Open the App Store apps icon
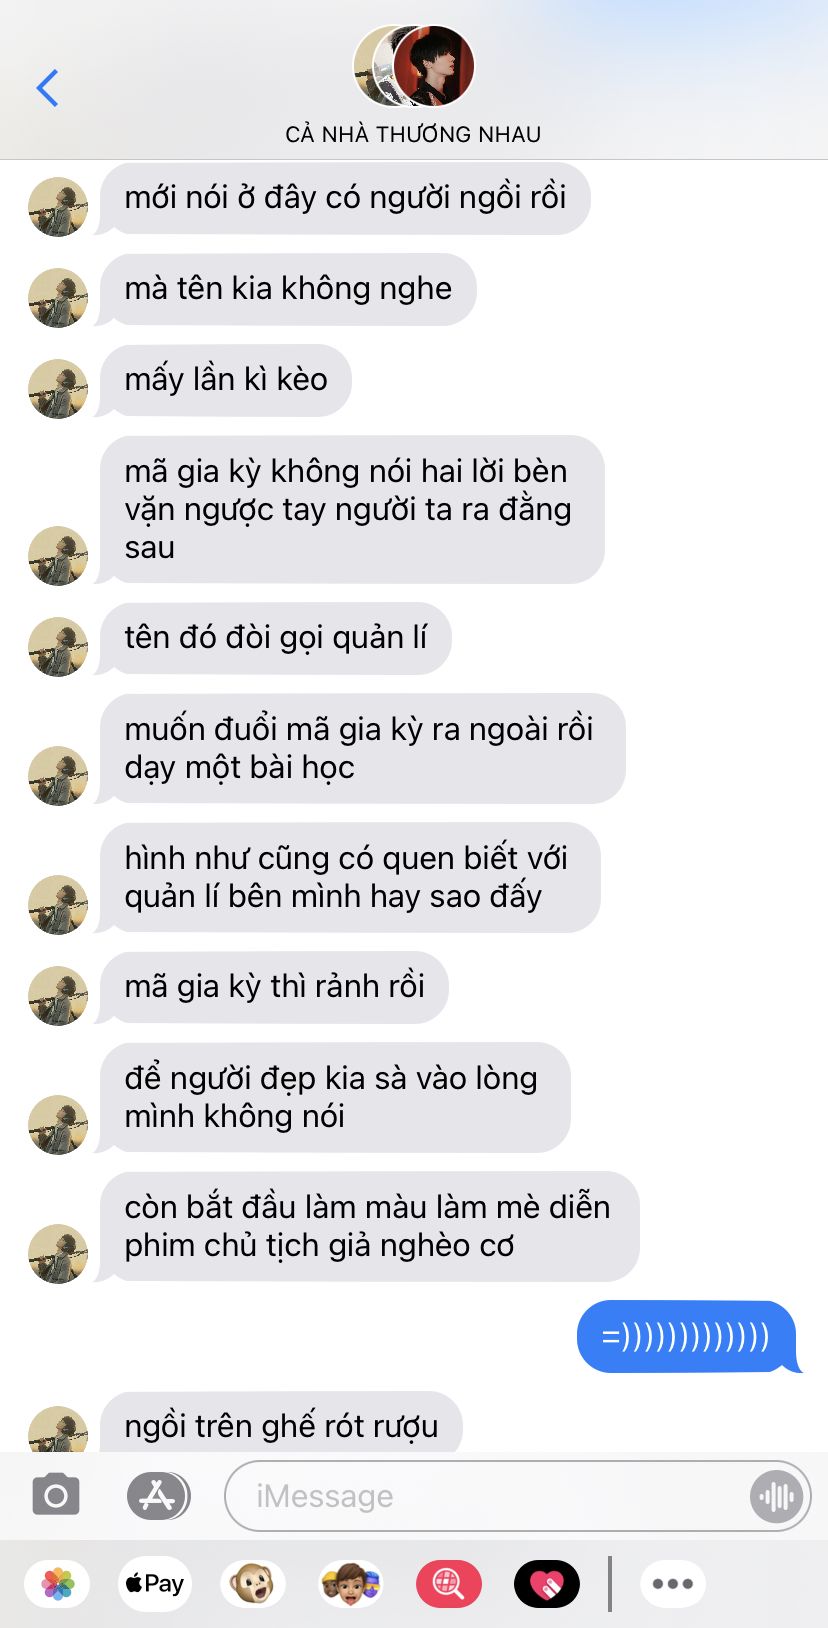The height and width of the screenshot is (1628, 828). (x=158, y=1496)
